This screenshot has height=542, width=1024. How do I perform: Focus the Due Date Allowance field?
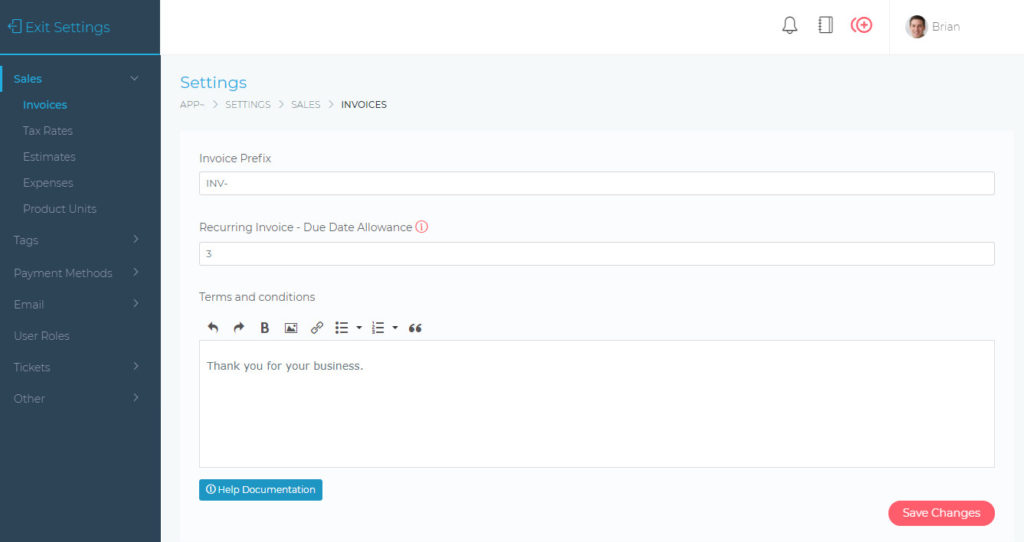coord(597,254)
